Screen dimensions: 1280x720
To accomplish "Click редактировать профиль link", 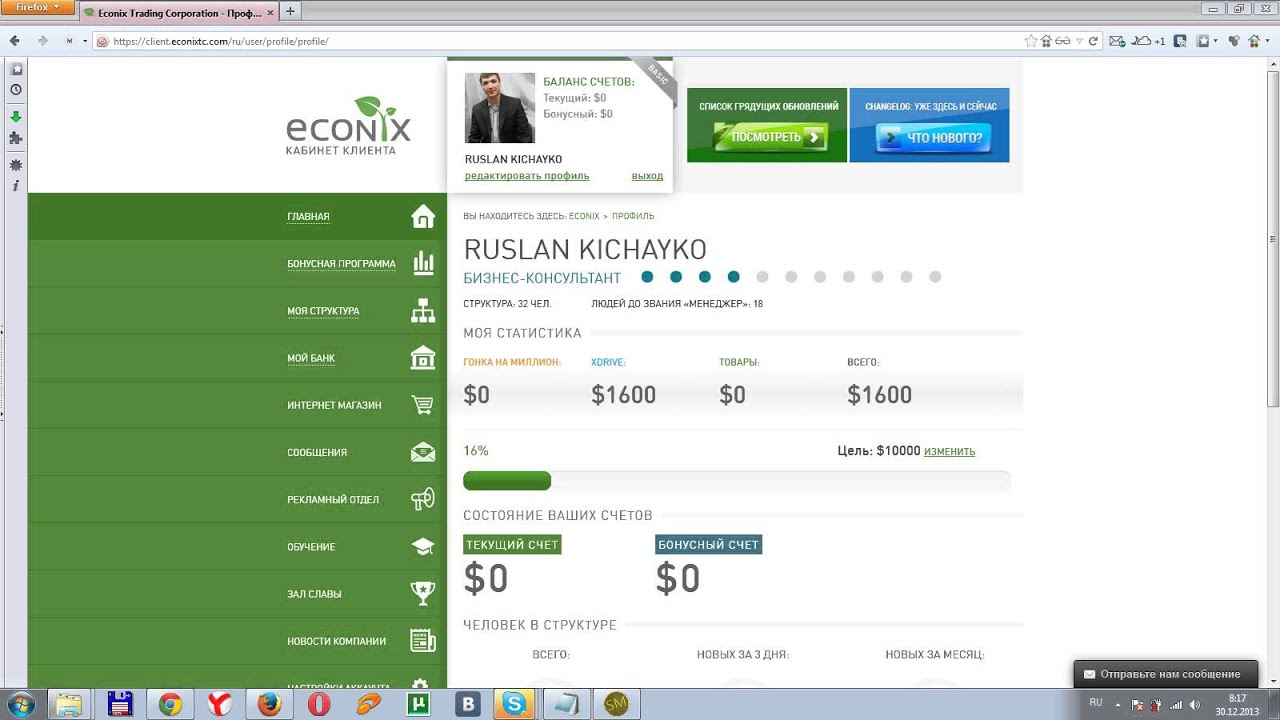I will coord(527,176).
